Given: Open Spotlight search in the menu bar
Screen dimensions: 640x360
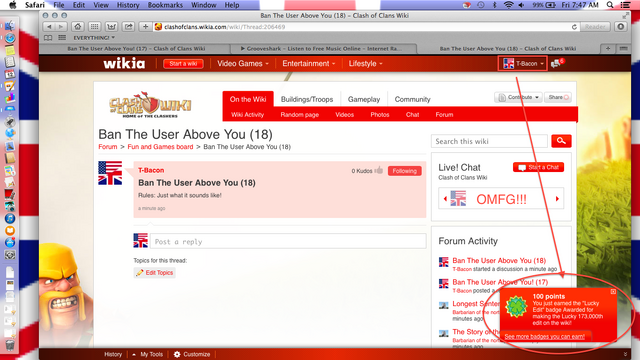Looking at the screenshot, I should point(610,5).
